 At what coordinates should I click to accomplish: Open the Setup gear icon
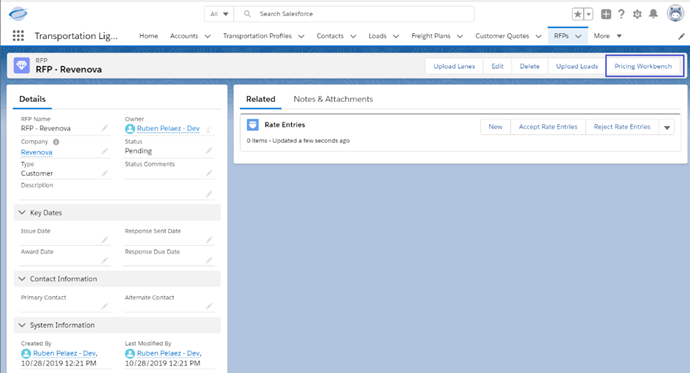tap(637, 14)
